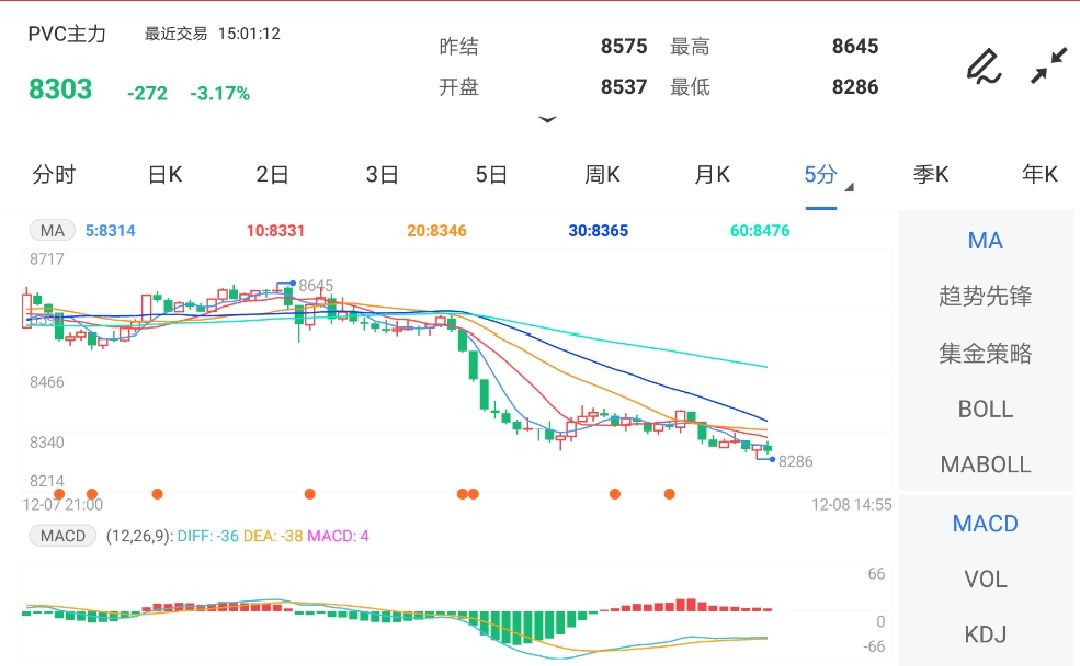
Task: Select MACD in the sub-indicator sidebar
Action: [985, 523]
